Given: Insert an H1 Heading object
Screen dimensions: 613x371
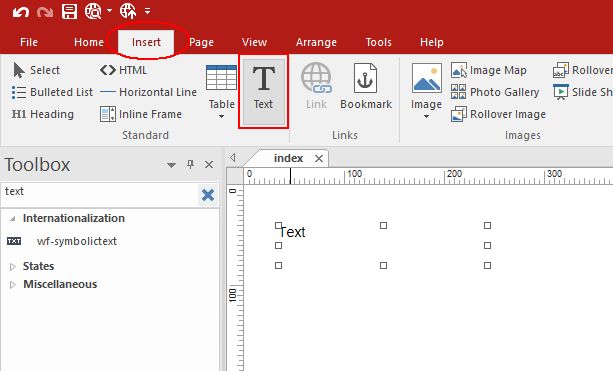Looking at the screenshot, I should (x=43, y=114).
